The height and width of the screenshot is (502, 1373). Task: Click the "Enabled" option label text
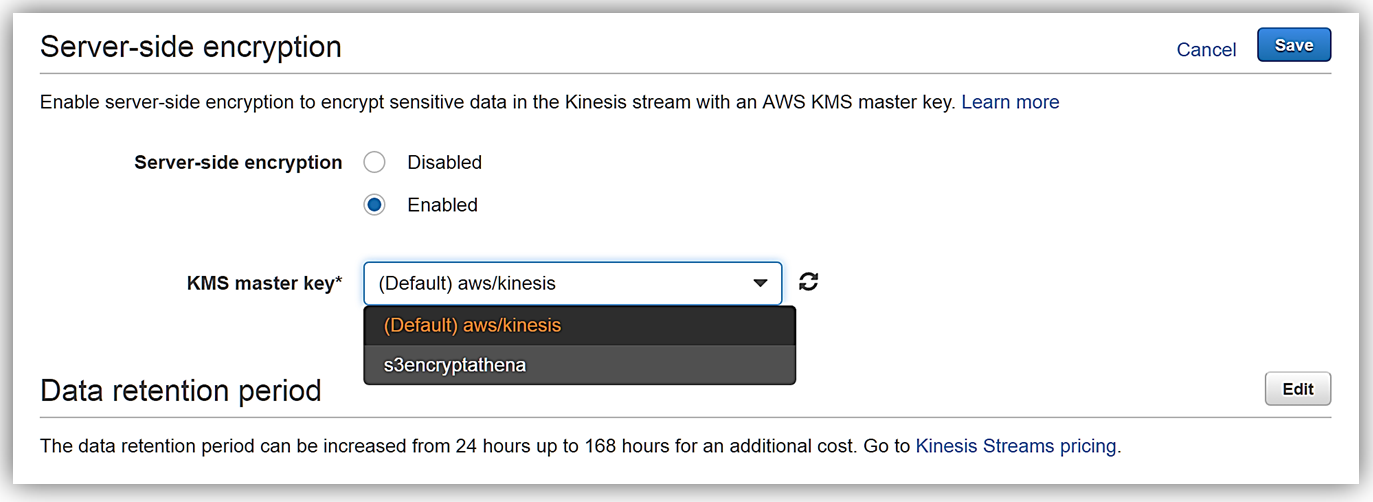point(442,205)
